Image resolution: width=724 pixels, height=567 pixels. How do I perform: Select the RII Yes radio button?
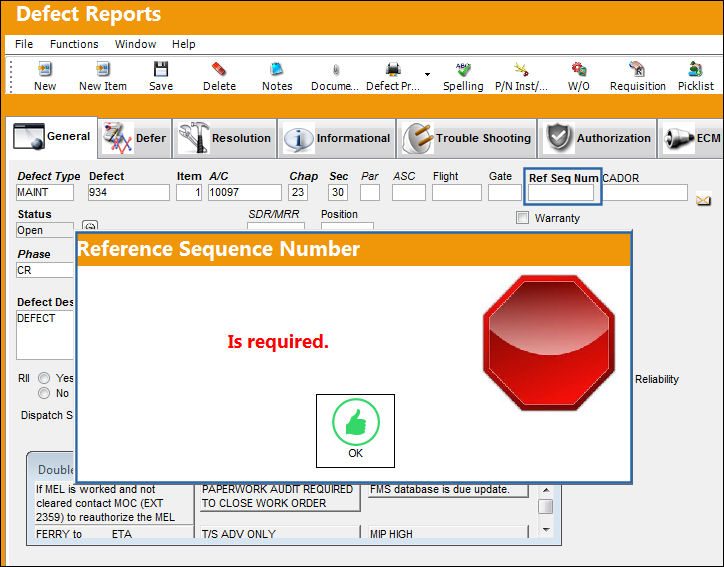(x=44, y=378)
